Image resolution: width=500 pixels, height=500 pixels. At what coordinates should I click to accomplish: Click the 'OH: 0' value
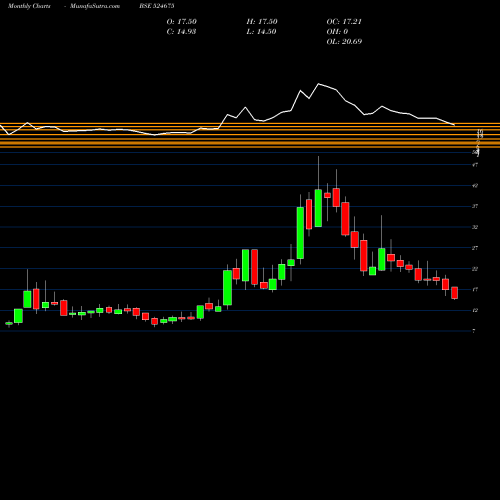[x=337, y=32]
